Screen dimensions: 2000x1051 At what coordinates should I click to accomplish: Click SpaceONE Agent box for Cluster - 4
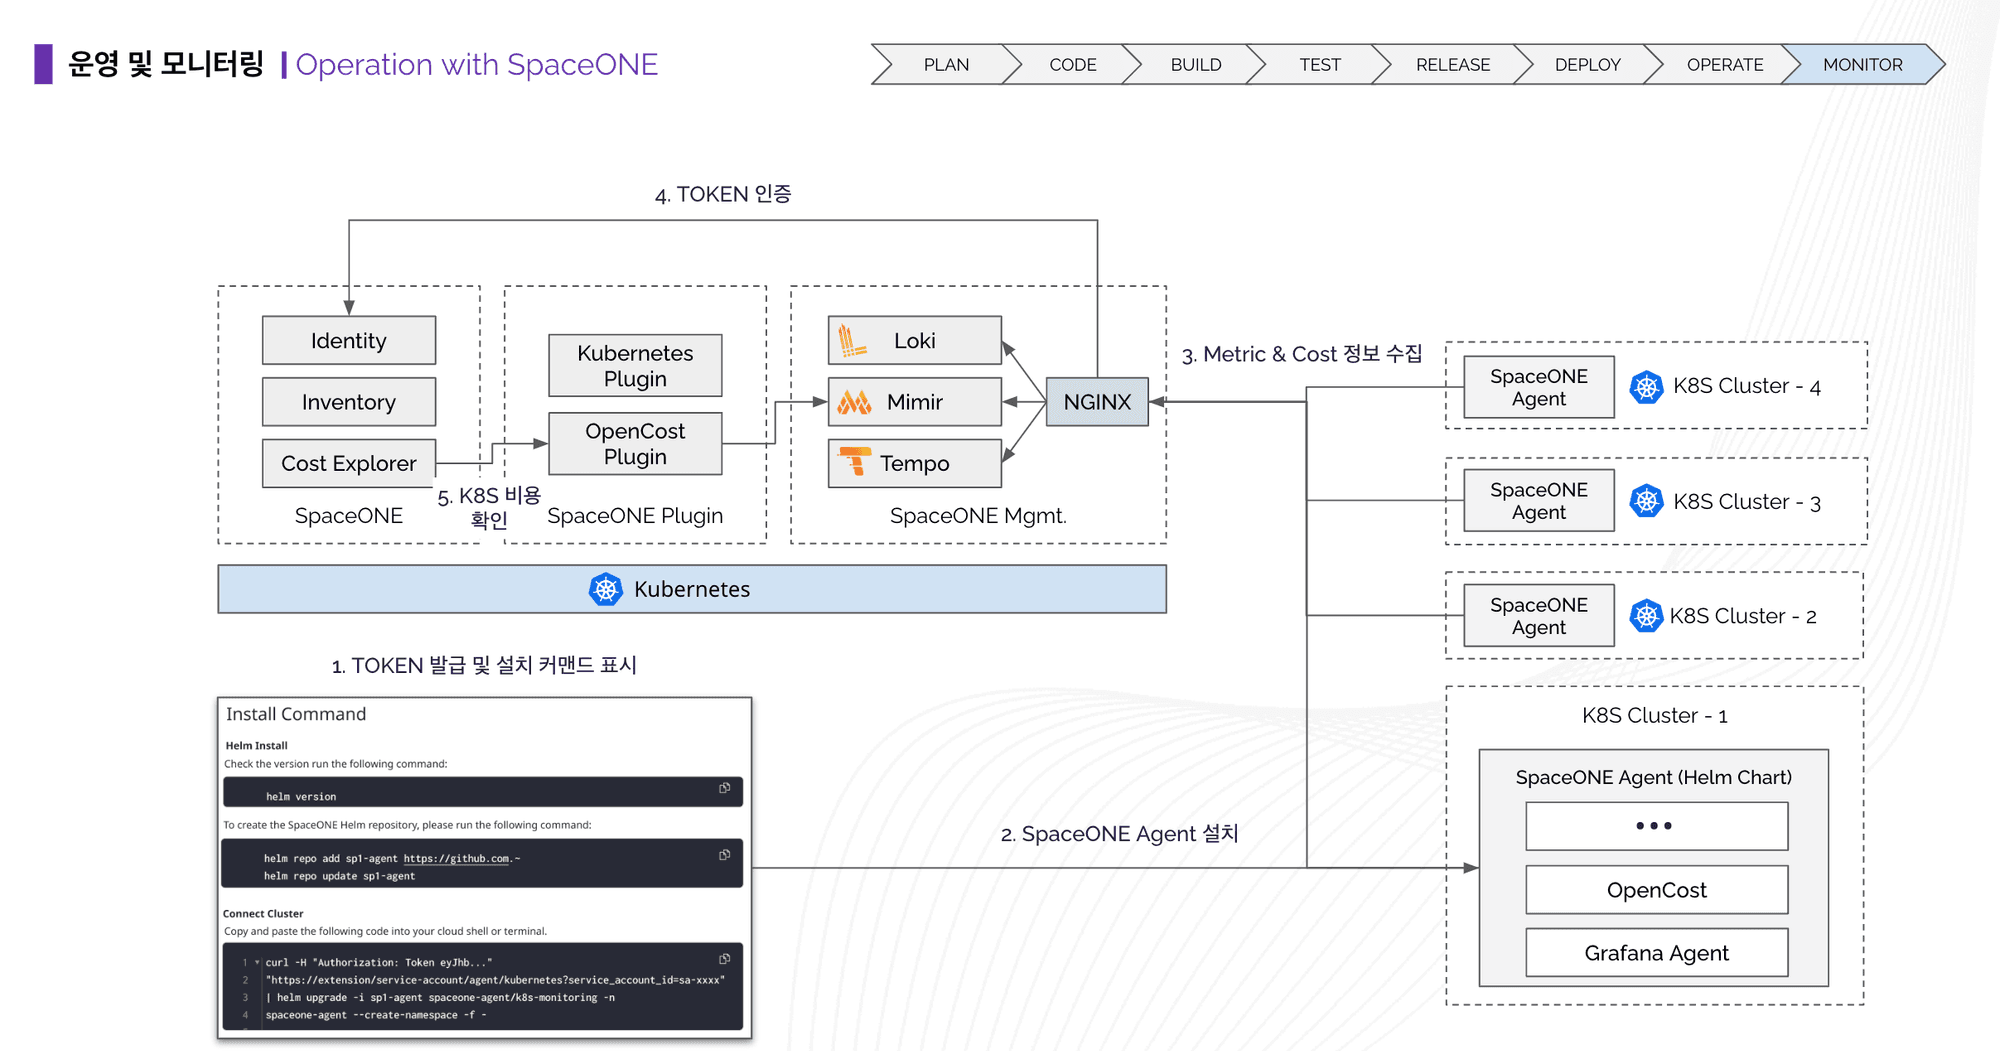pos(1539,387)
